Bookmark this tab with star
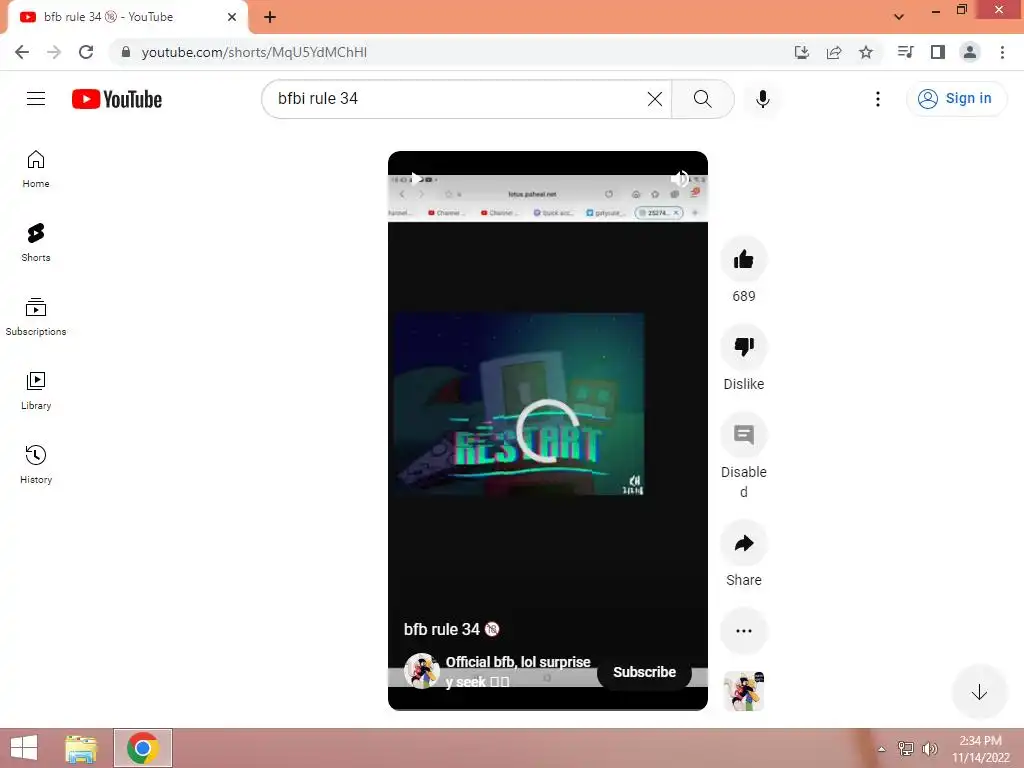This screenshot has height=768, width=1024. coord(866,52)
